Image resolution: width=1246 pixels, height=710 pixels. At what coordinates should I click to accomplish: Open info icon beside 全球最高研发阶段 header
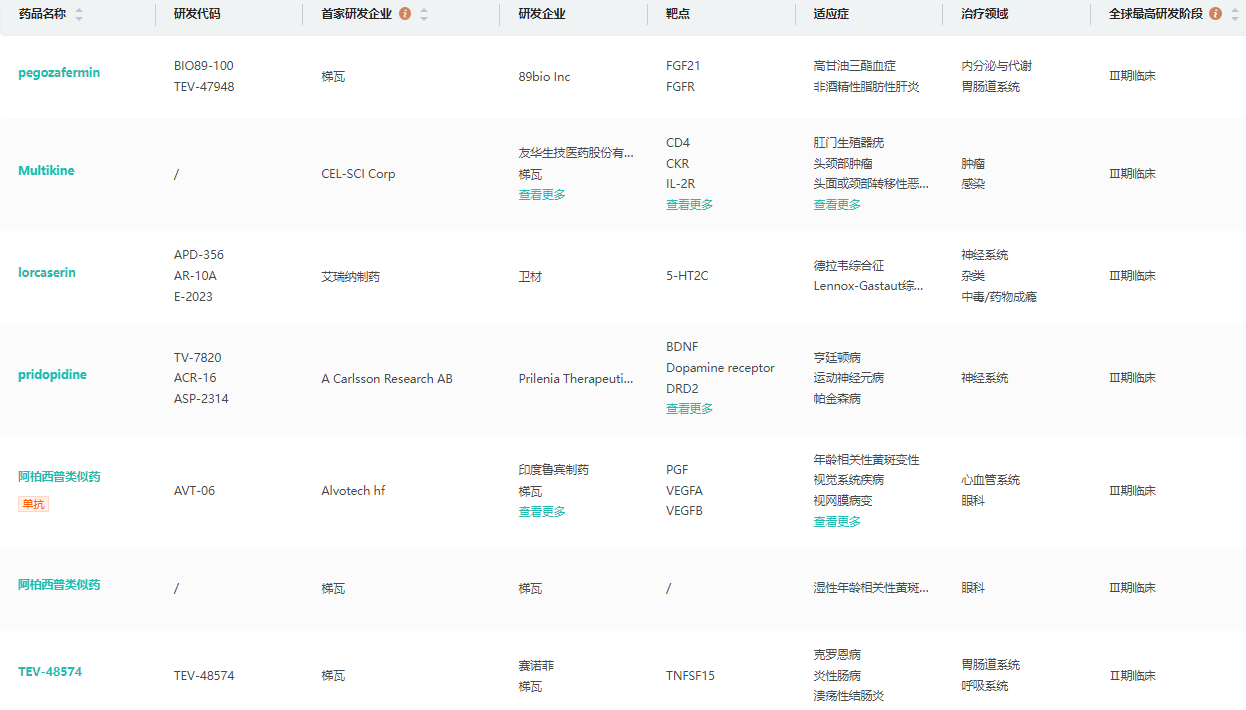click(1215, 14)
